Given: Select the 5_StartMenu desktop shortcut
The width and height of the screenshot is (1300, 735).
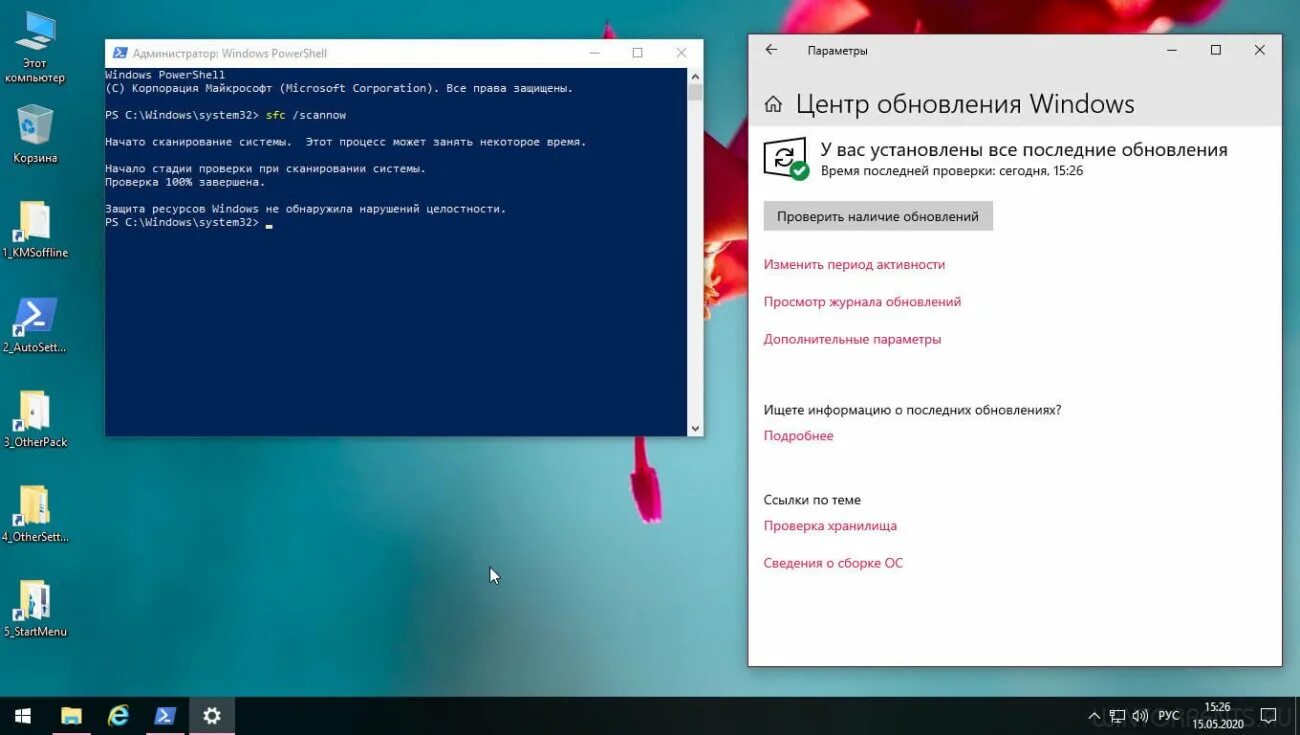Looking at the screenshot, I should [35, 608].
